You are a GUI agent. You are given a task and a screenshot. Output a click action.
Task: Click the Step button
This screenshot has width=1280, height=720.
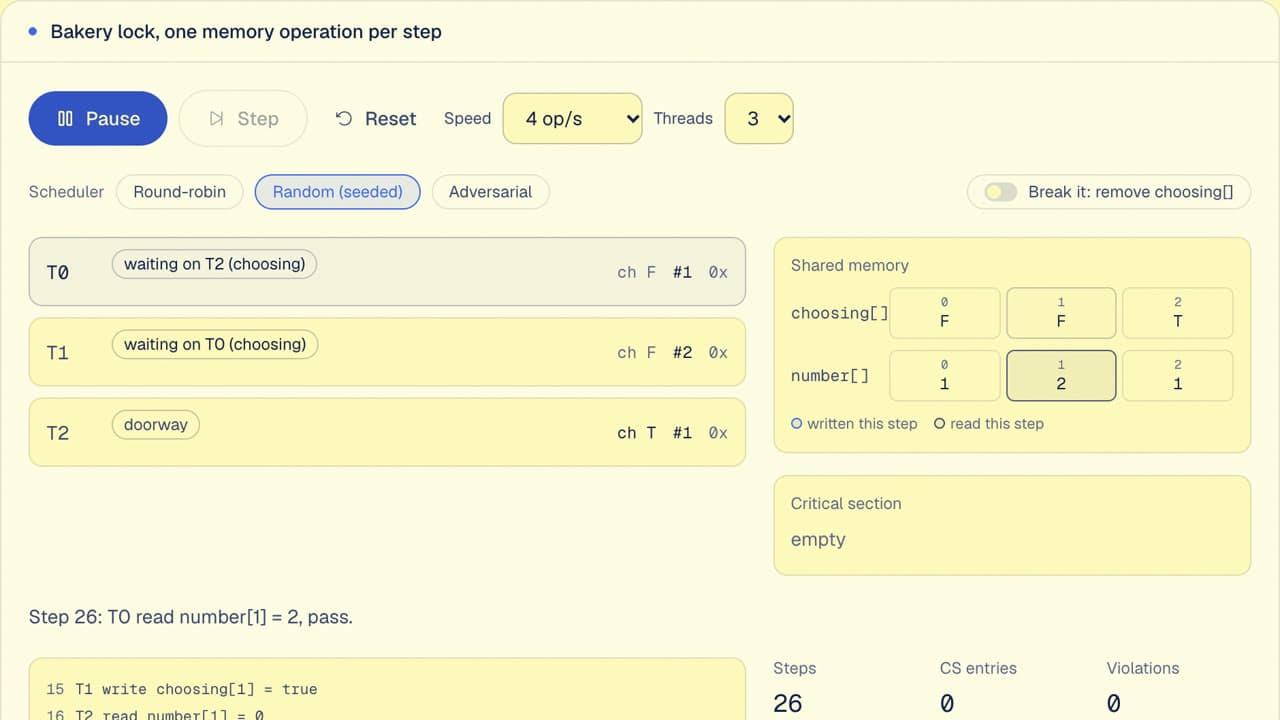243,118
